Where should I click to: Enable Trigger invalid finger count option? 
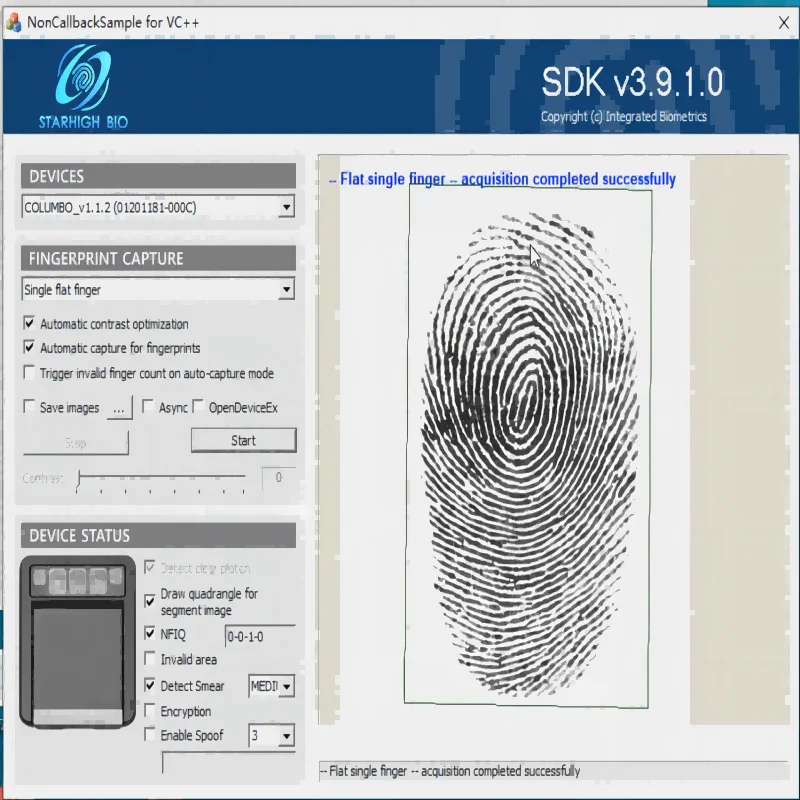coord(29,373)
